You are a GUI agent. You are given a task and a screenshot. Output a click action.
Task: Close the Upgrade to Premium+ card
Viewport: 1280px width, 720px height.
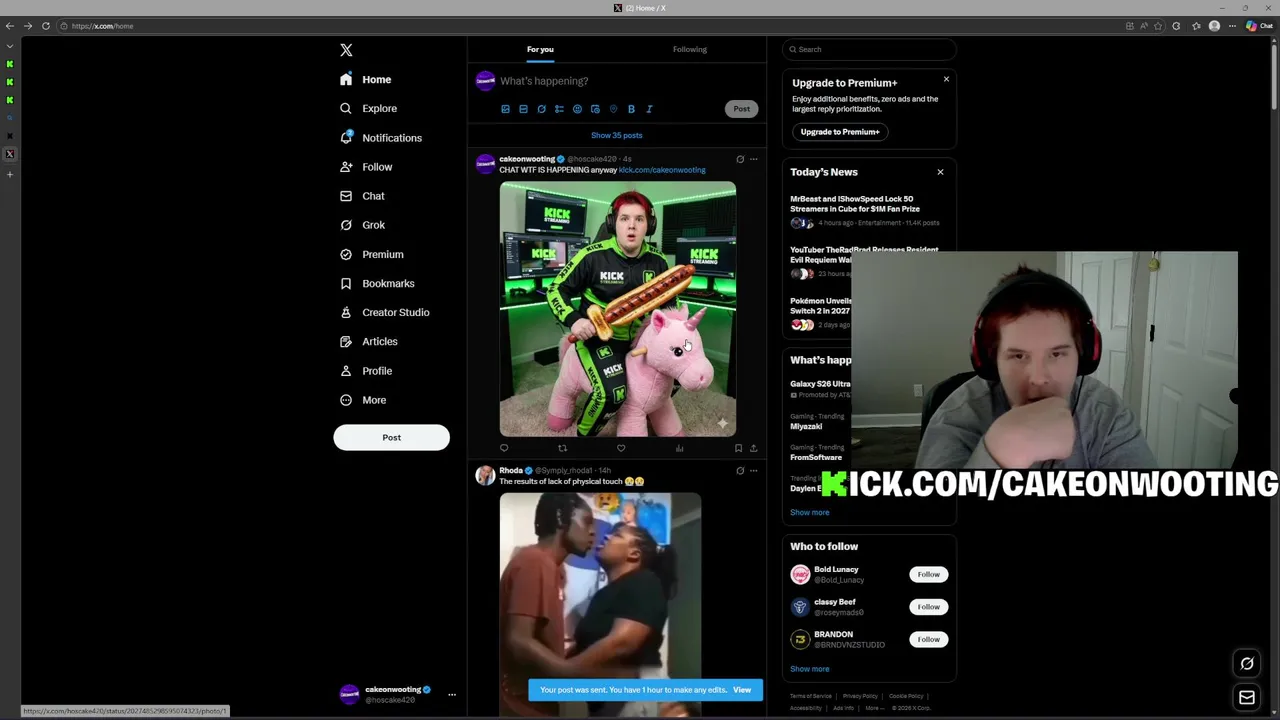pos(946,79)
